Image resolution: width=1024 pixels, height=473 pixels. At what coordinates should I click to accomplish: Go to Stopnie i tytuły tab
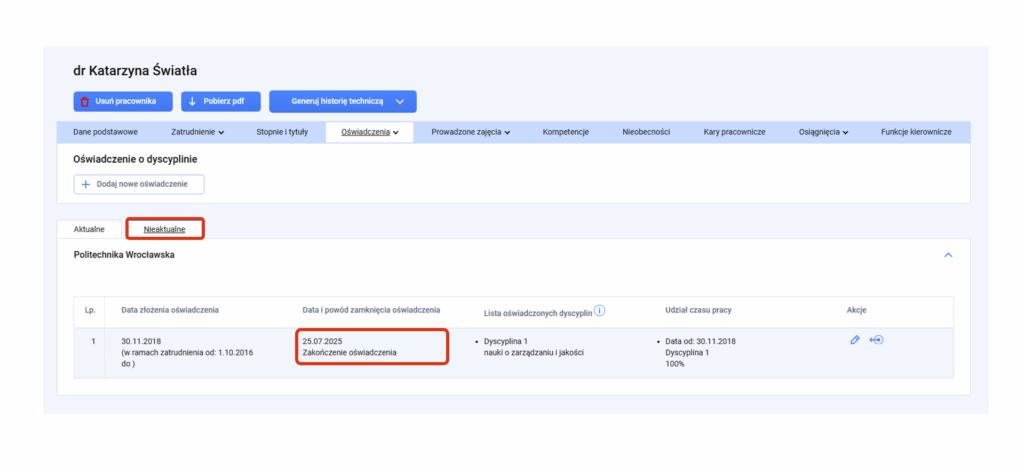(281, 132)
